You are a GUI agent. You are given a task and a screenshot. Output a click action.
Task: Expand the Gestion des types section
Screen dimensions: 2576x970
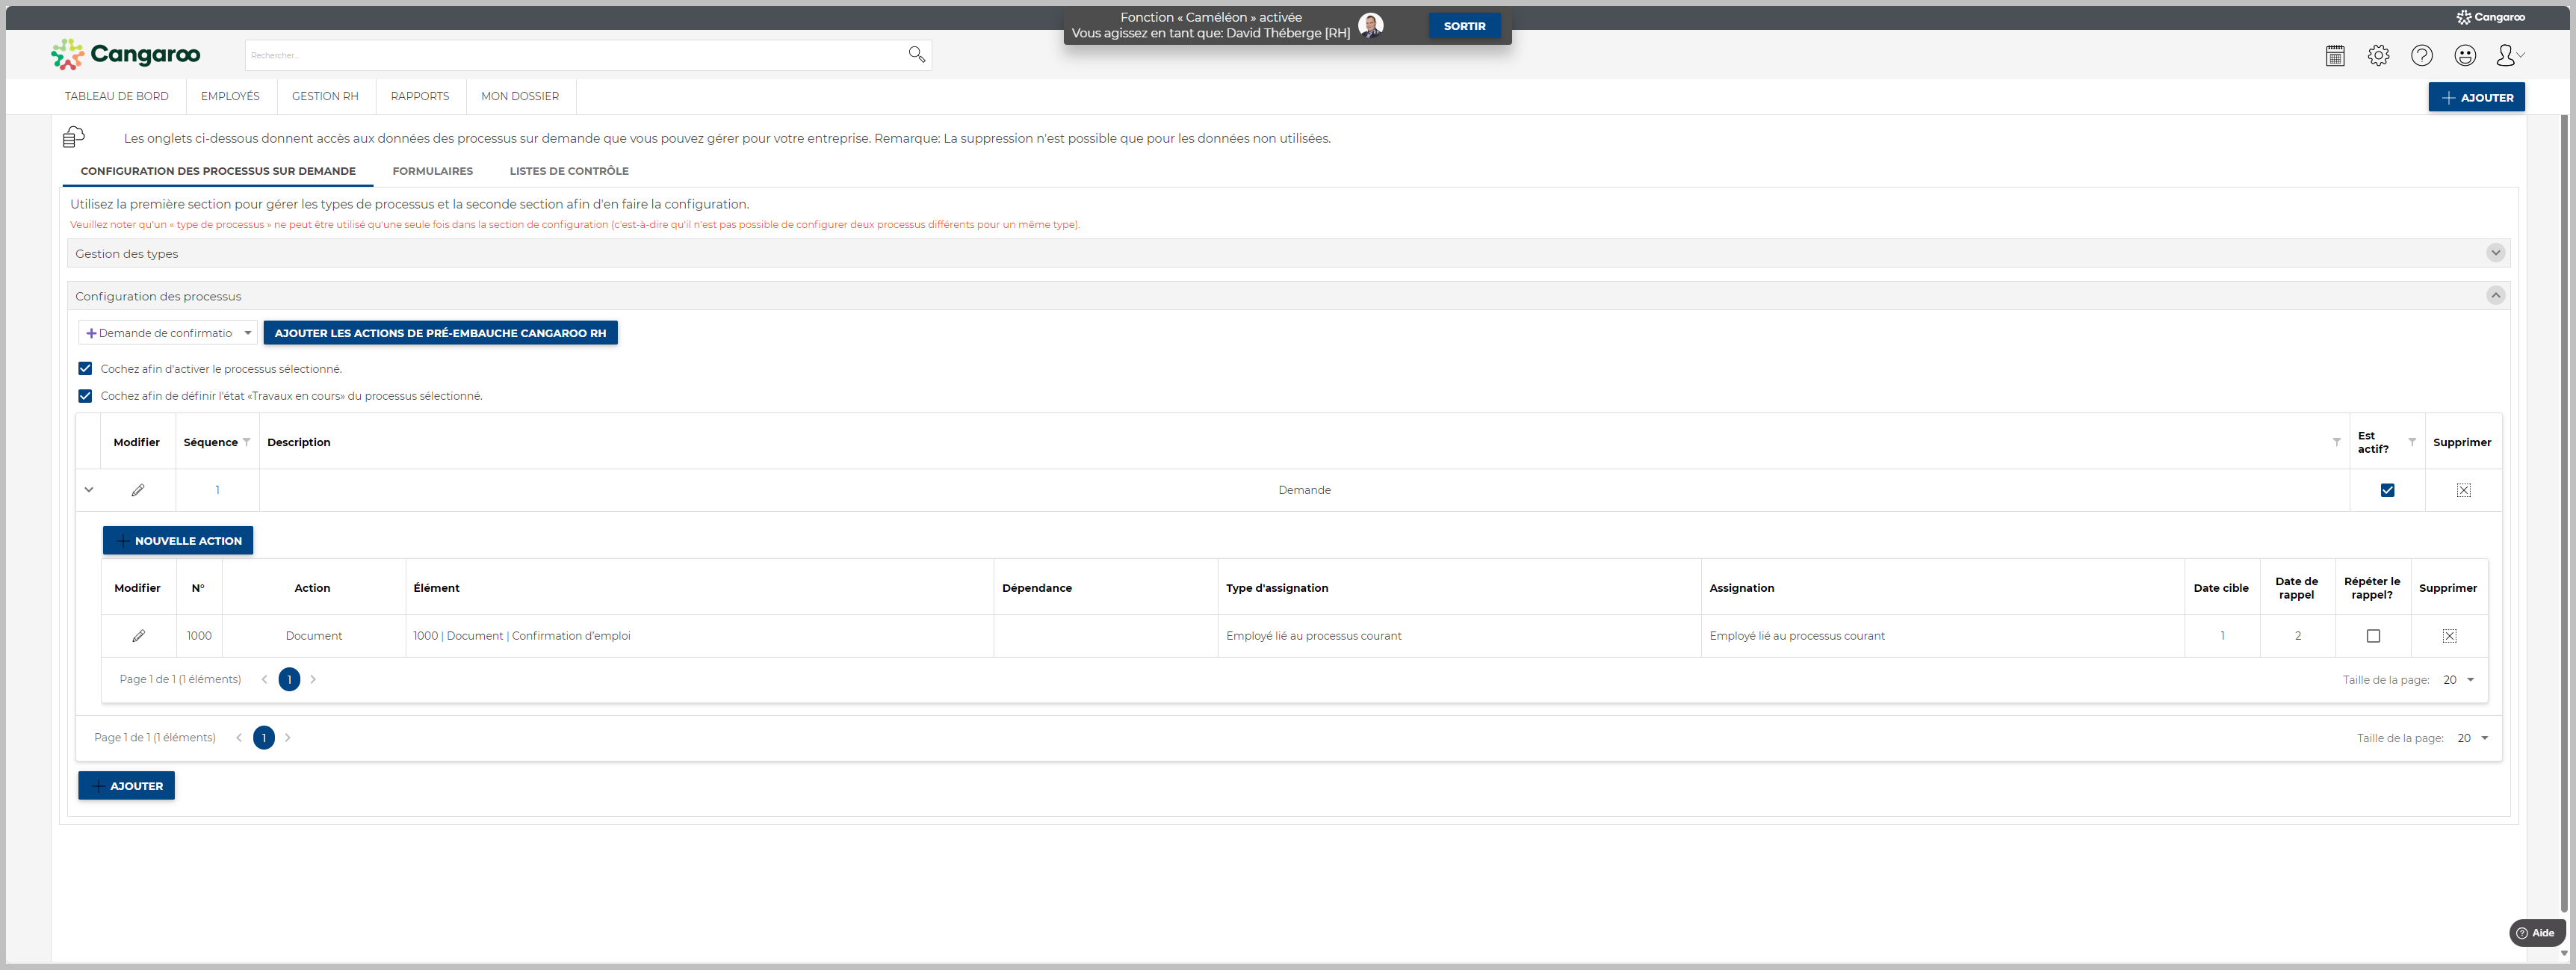pyautogui.click(x=2495, y=253)
